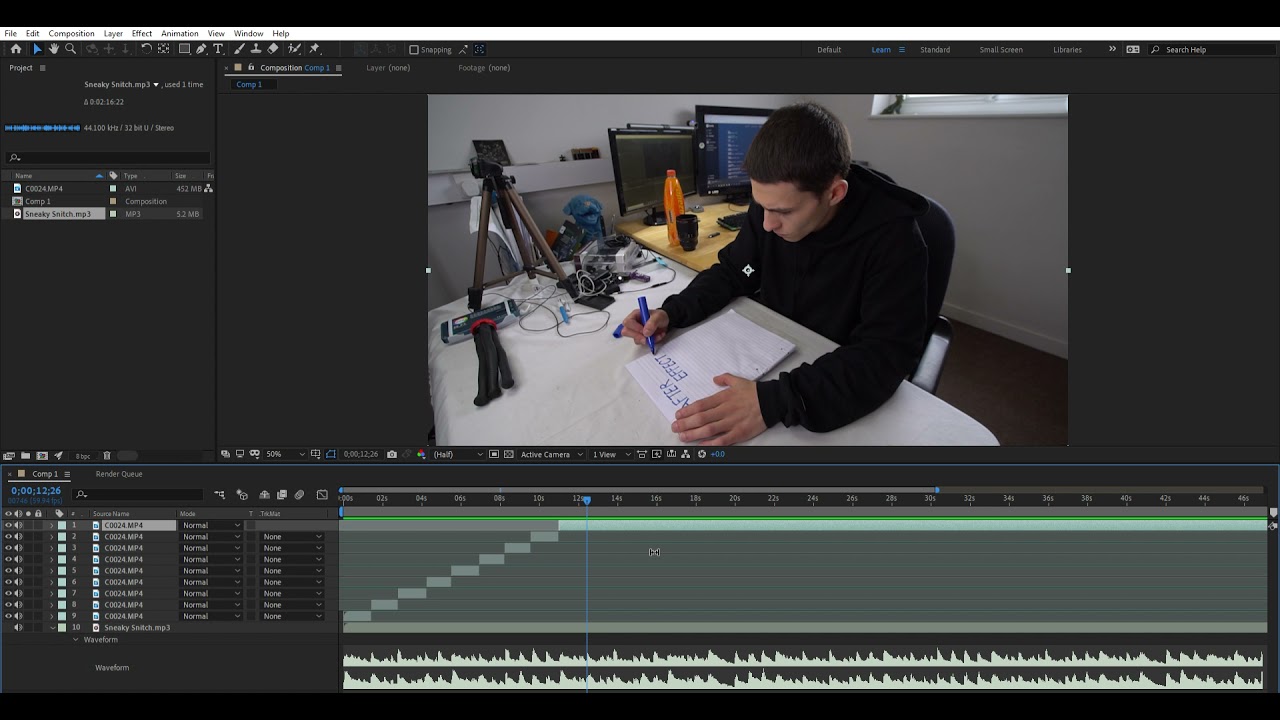Select the Eraser tool
This screenshot has width=1280, height=720.
pos(273,49)
